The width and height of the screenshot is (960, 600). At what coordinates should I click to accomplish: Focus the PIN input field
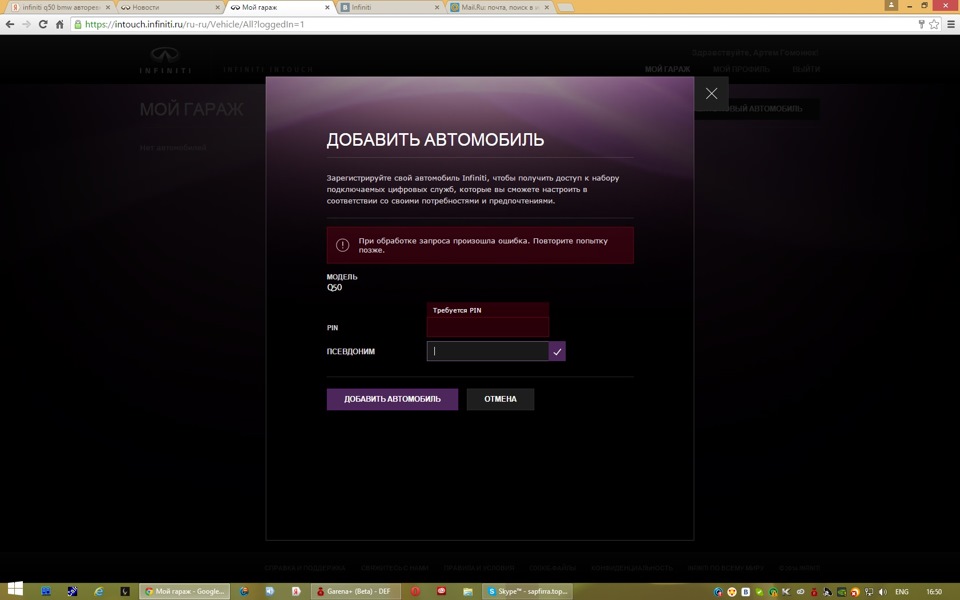coord(487,327)
